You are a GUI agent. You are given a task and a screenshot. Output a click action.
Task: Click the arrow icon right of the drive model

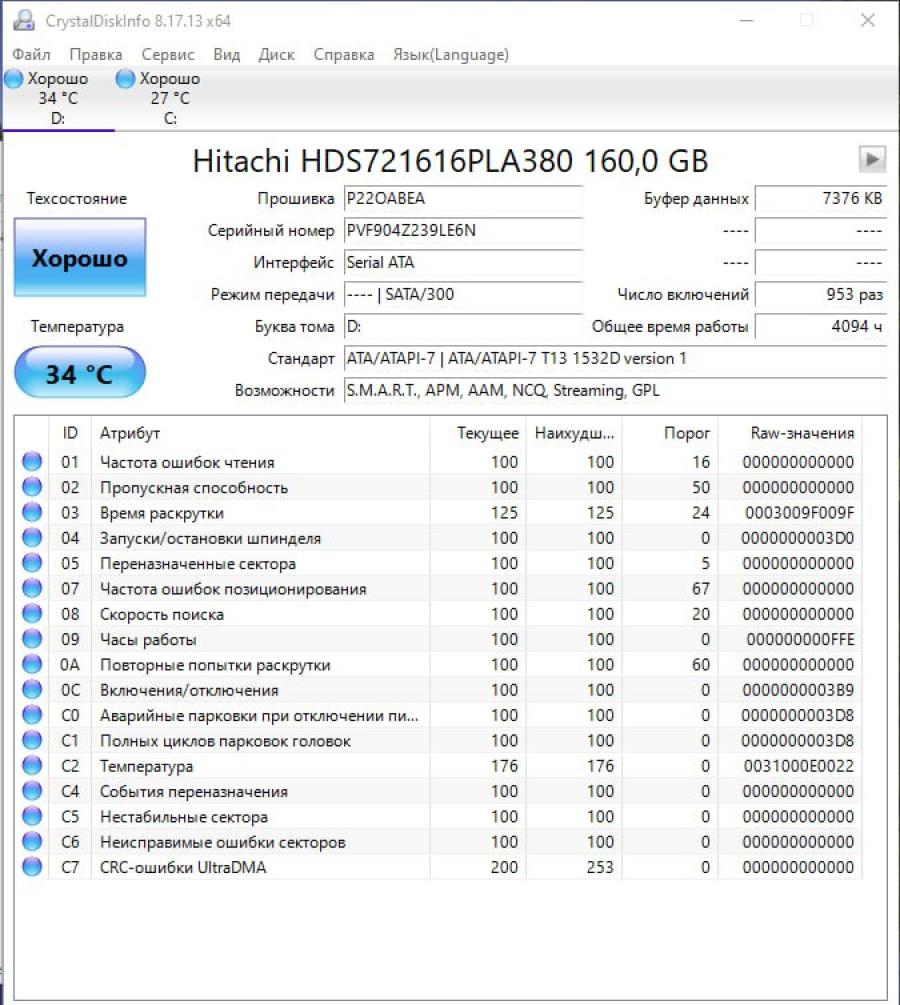pos(872,159)
